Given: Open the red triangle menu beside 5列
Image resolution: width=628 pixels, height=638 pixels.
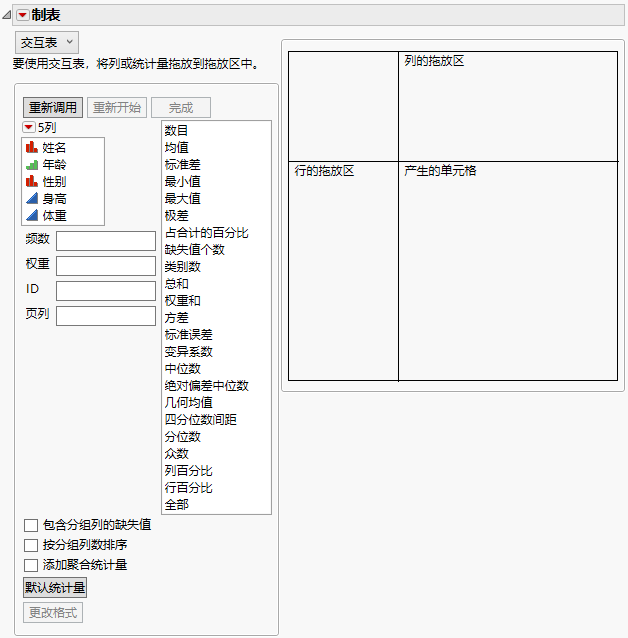Looking at the screenshot, I should pos(28,127).
